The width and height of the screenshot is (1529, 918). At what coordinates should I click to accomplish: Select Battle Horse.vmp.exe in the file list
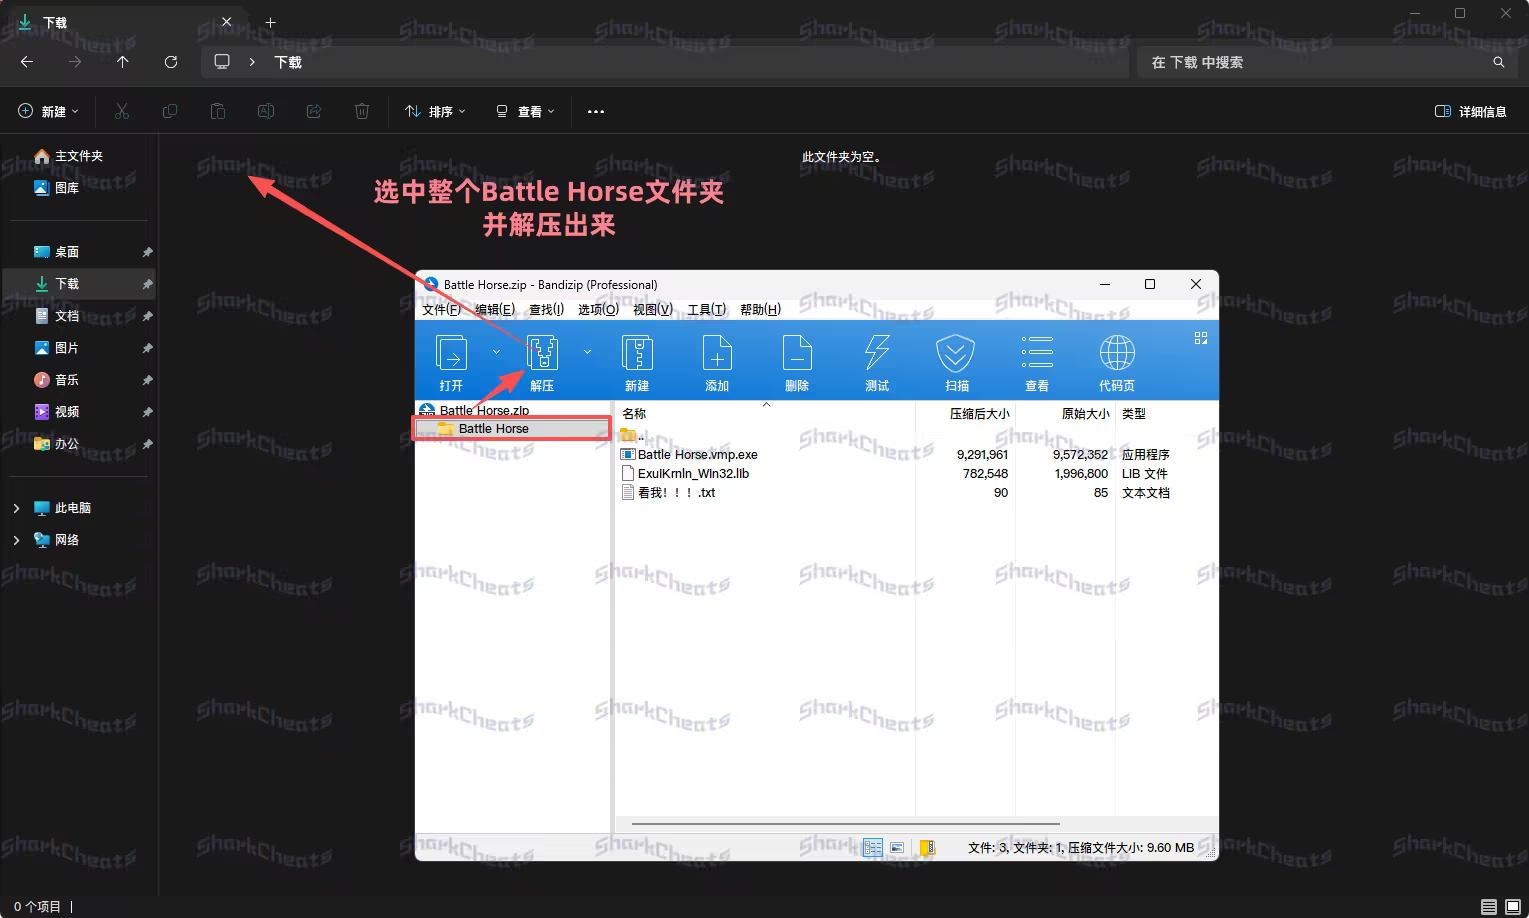click(x=697, y=455)
